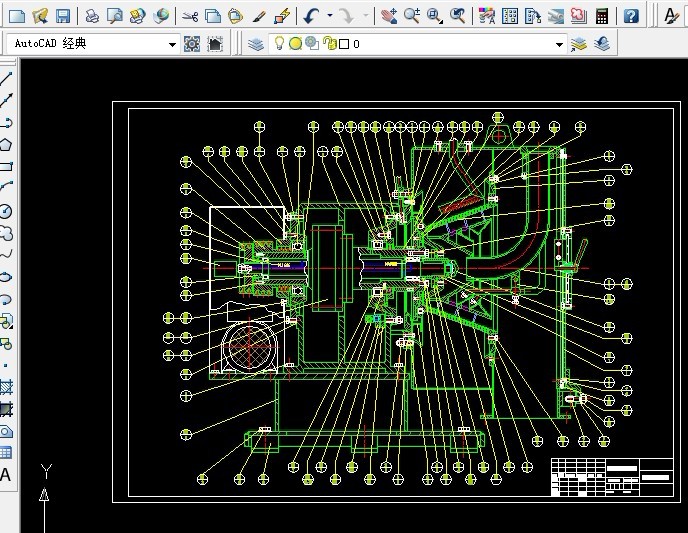Open the Block Editor
688x533 pixels.
coord(282,17)
